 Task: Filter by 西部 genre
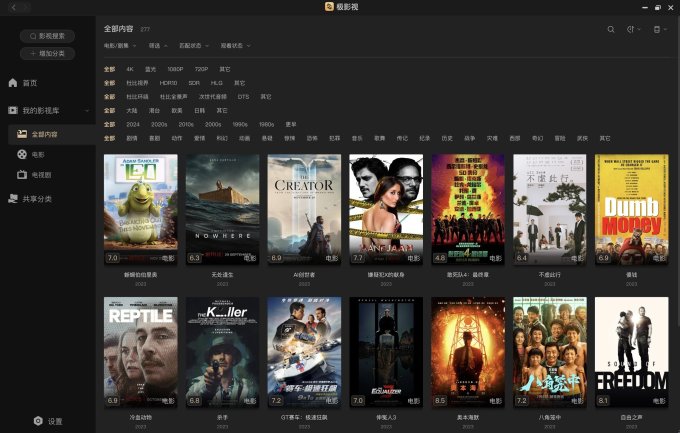pyautogui.click(x=515, y=138)
